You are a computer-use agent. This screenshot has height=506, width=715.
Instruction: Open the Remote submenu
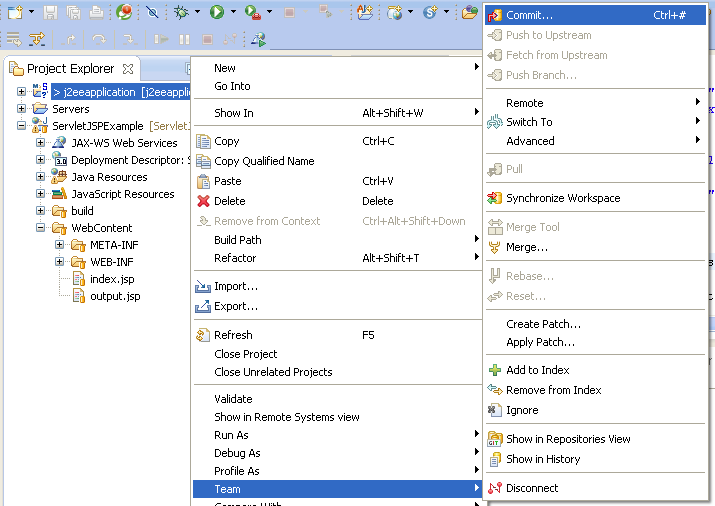coord(596,103)
